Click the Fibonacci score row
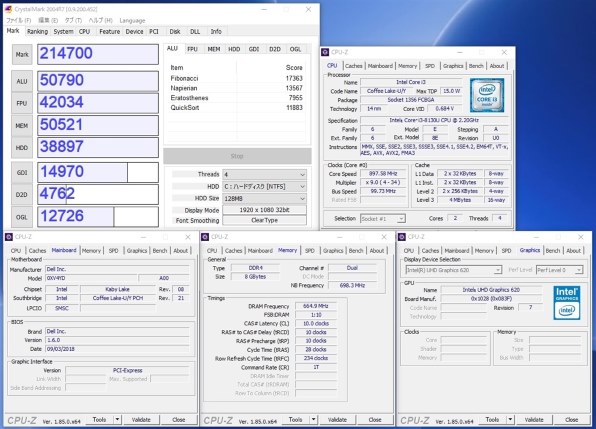The width and height of the screenshot is (596, 429). tap(236, 78)
